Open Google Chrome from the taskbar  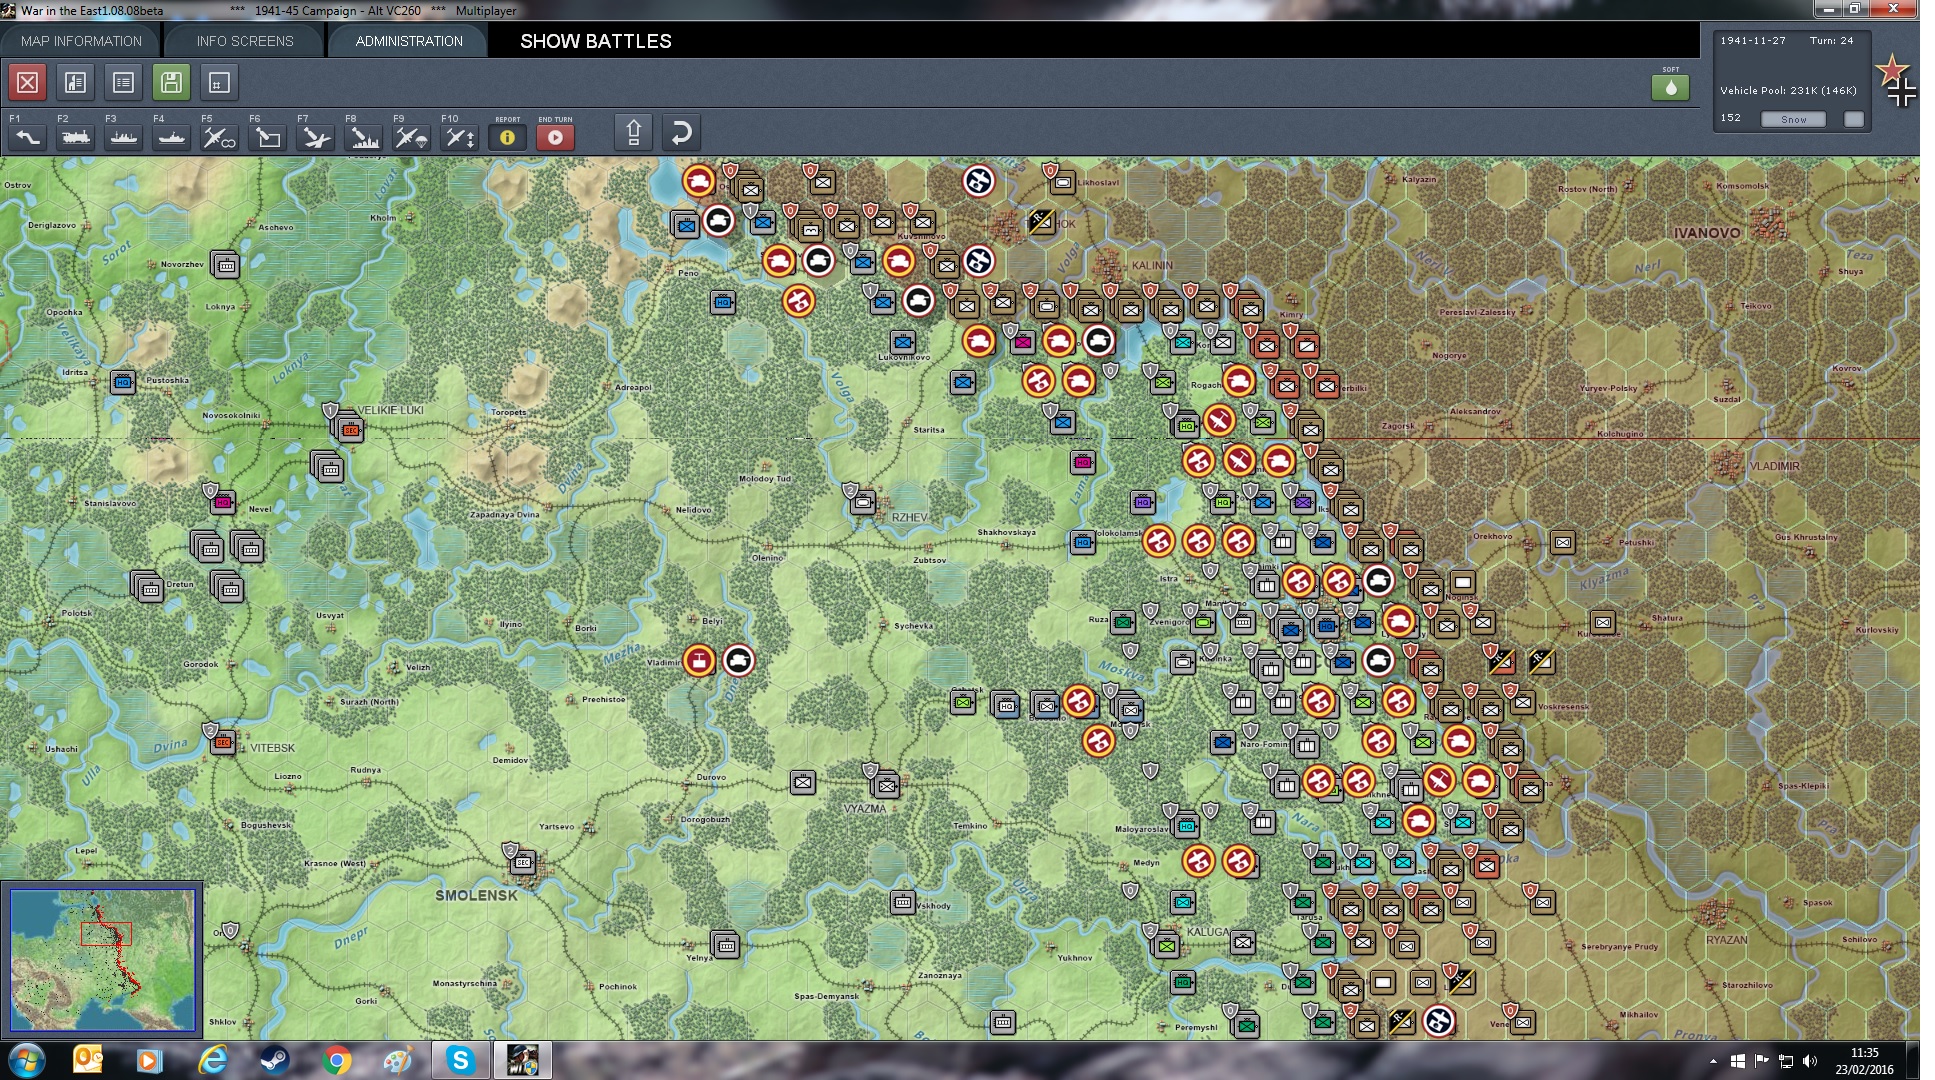coord(337,1060)
